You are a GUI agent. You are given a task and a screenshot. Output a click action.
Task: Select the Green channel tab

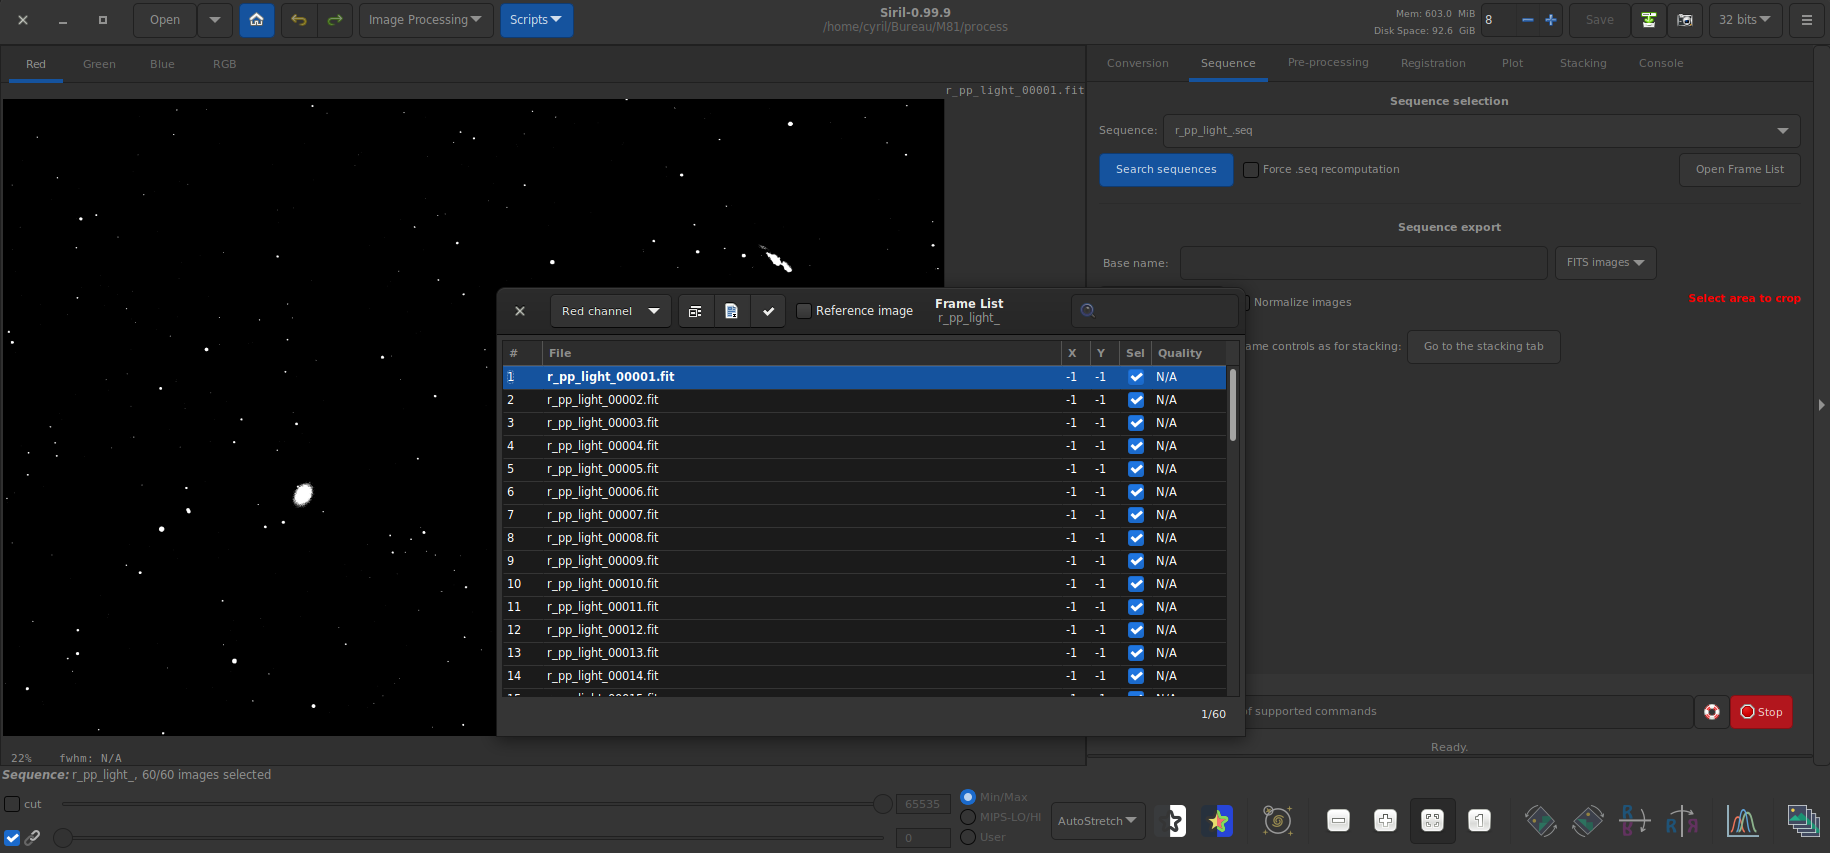[x=99, y=64]
